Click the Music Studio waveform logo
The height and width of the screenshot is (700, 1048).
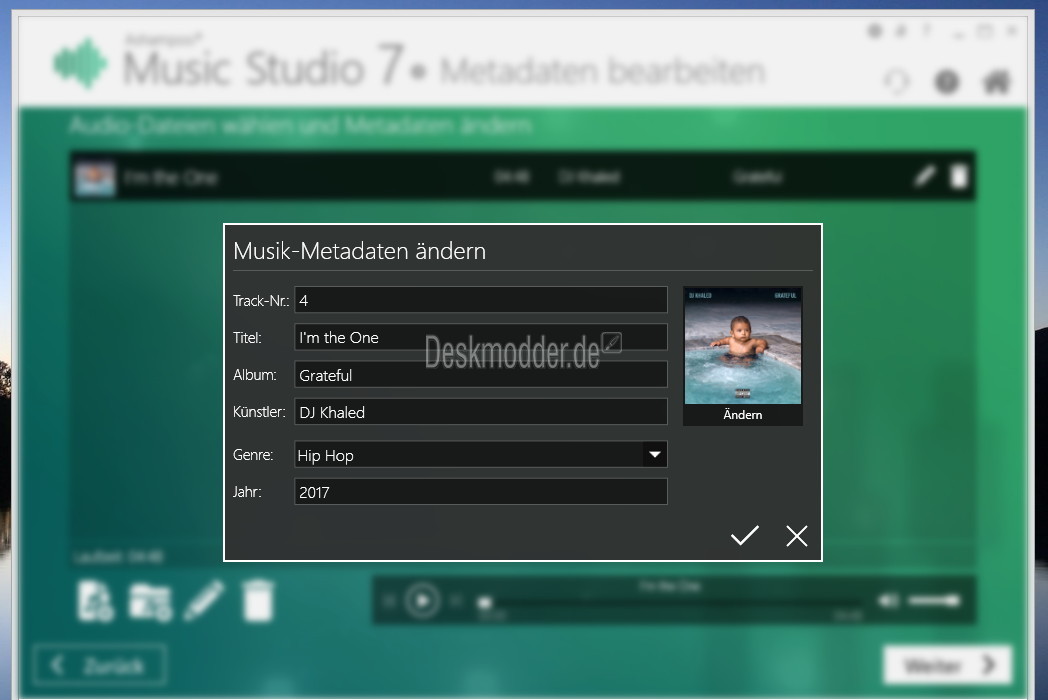tap(80, 64)
